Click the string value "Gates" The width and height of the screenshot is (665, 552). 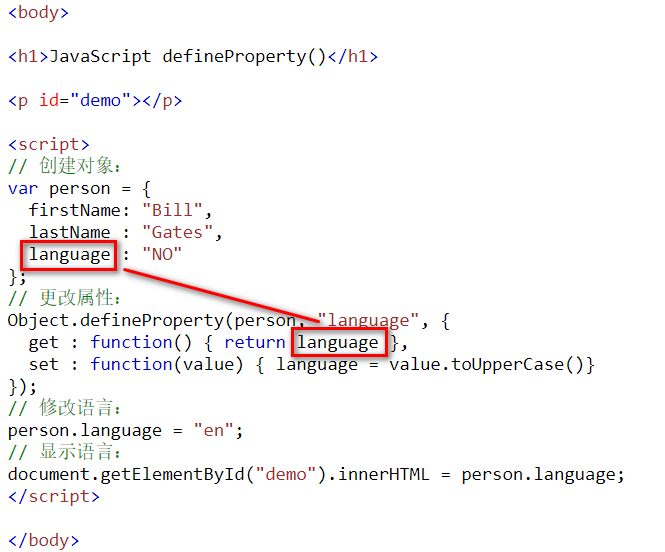[177, 232]
